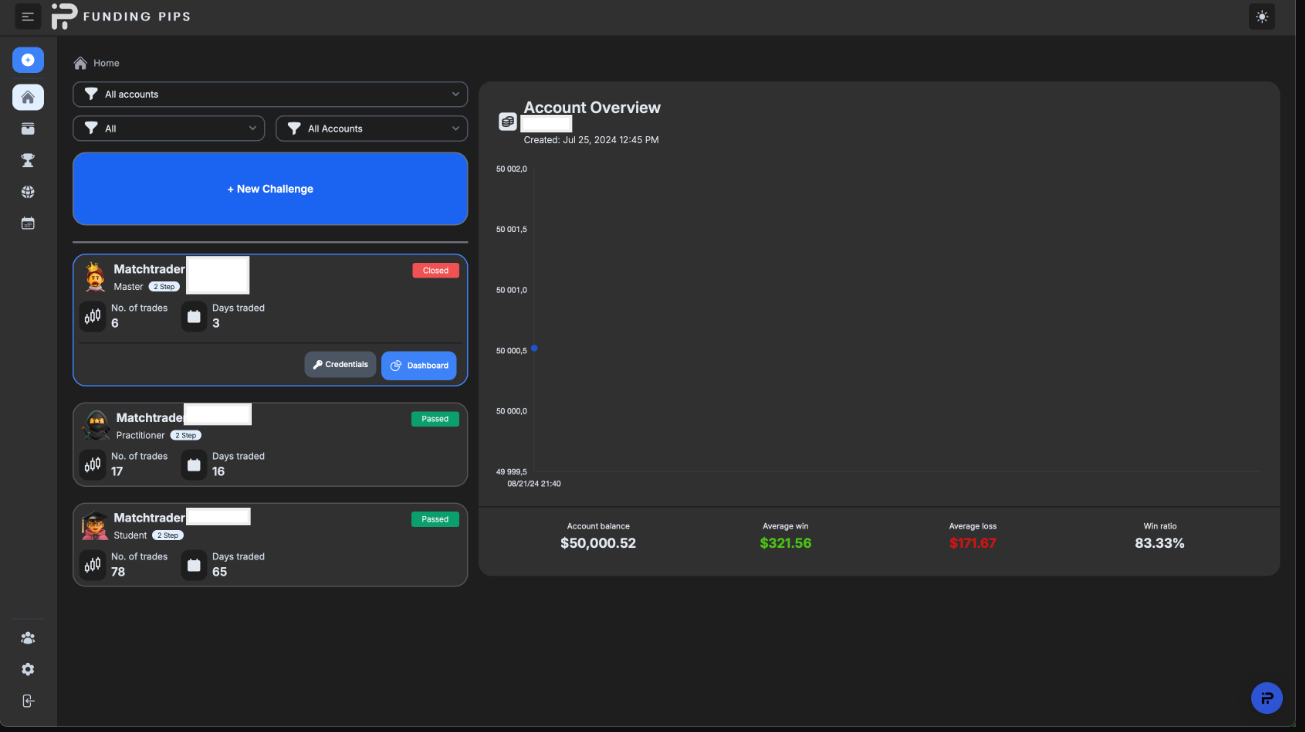The height and width of the screenshot is (732, 1305).
Task: Click the globe icon in sidebar
Action: coord(28,192)
